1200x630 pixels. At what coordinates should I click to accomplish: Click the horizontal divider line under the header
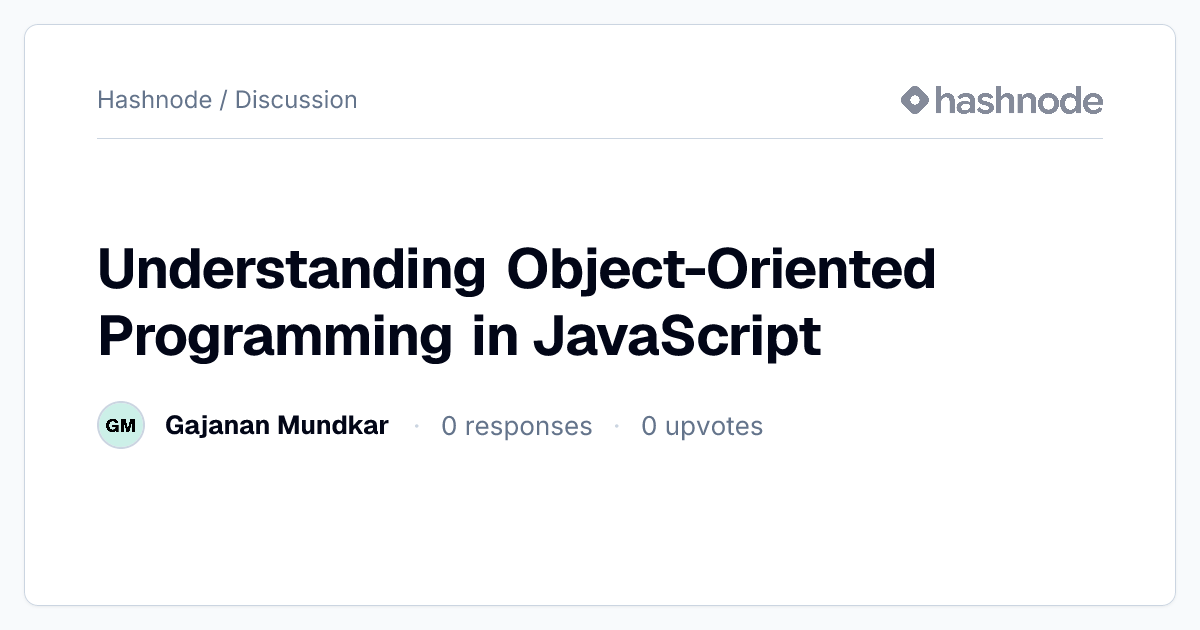pyautogui.click(x=600, y=138)
